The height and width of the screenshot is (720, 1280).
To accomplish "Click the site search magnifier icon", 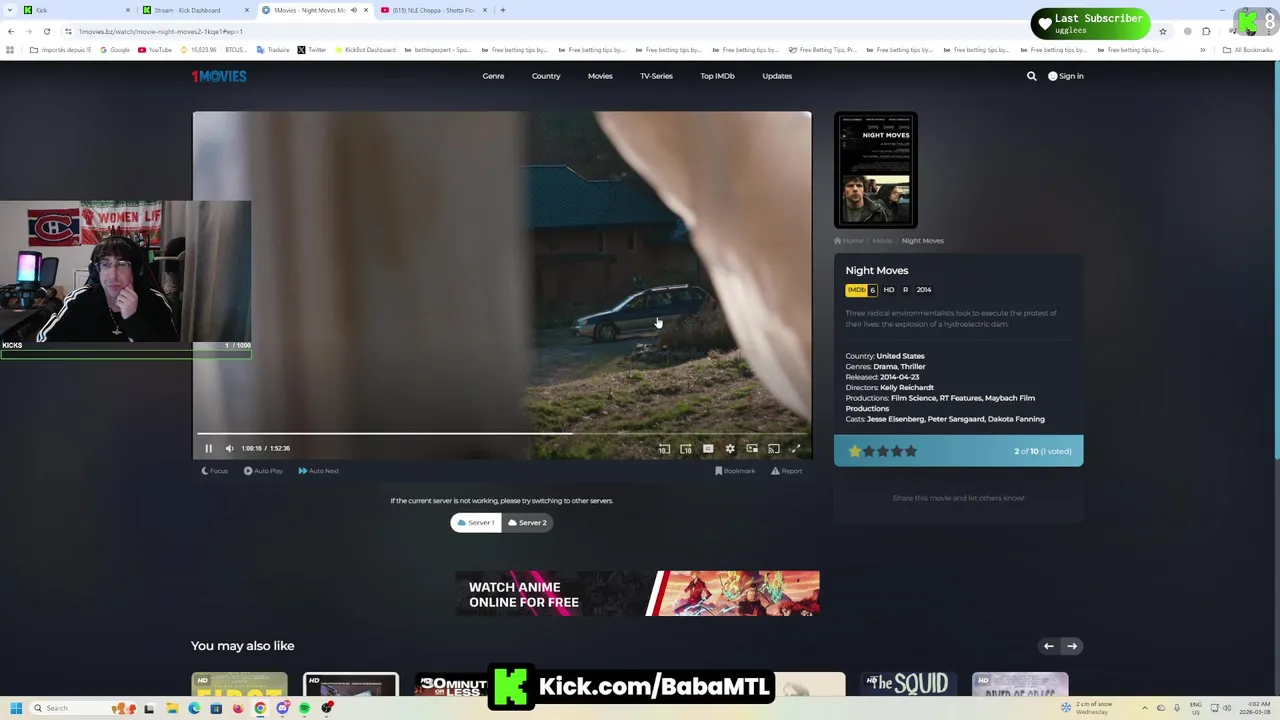I will (1032, 76).
